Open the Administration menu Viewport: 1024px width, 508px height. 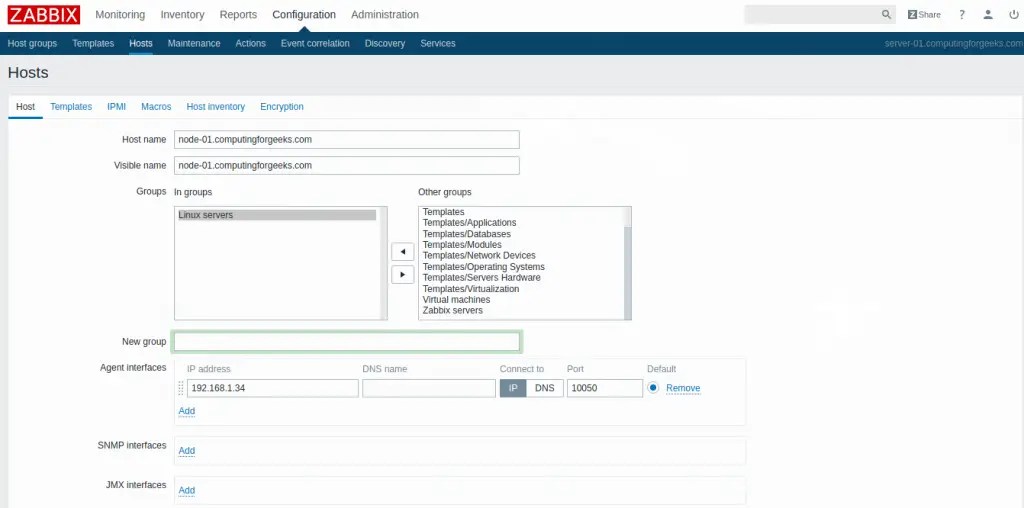click(x=385, y=14)
